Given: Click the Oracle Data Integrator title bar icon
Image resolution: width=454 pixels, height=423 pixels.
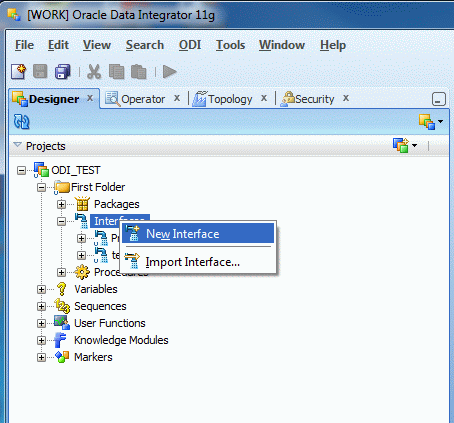Looking at the screenshot, I should 14,15.
